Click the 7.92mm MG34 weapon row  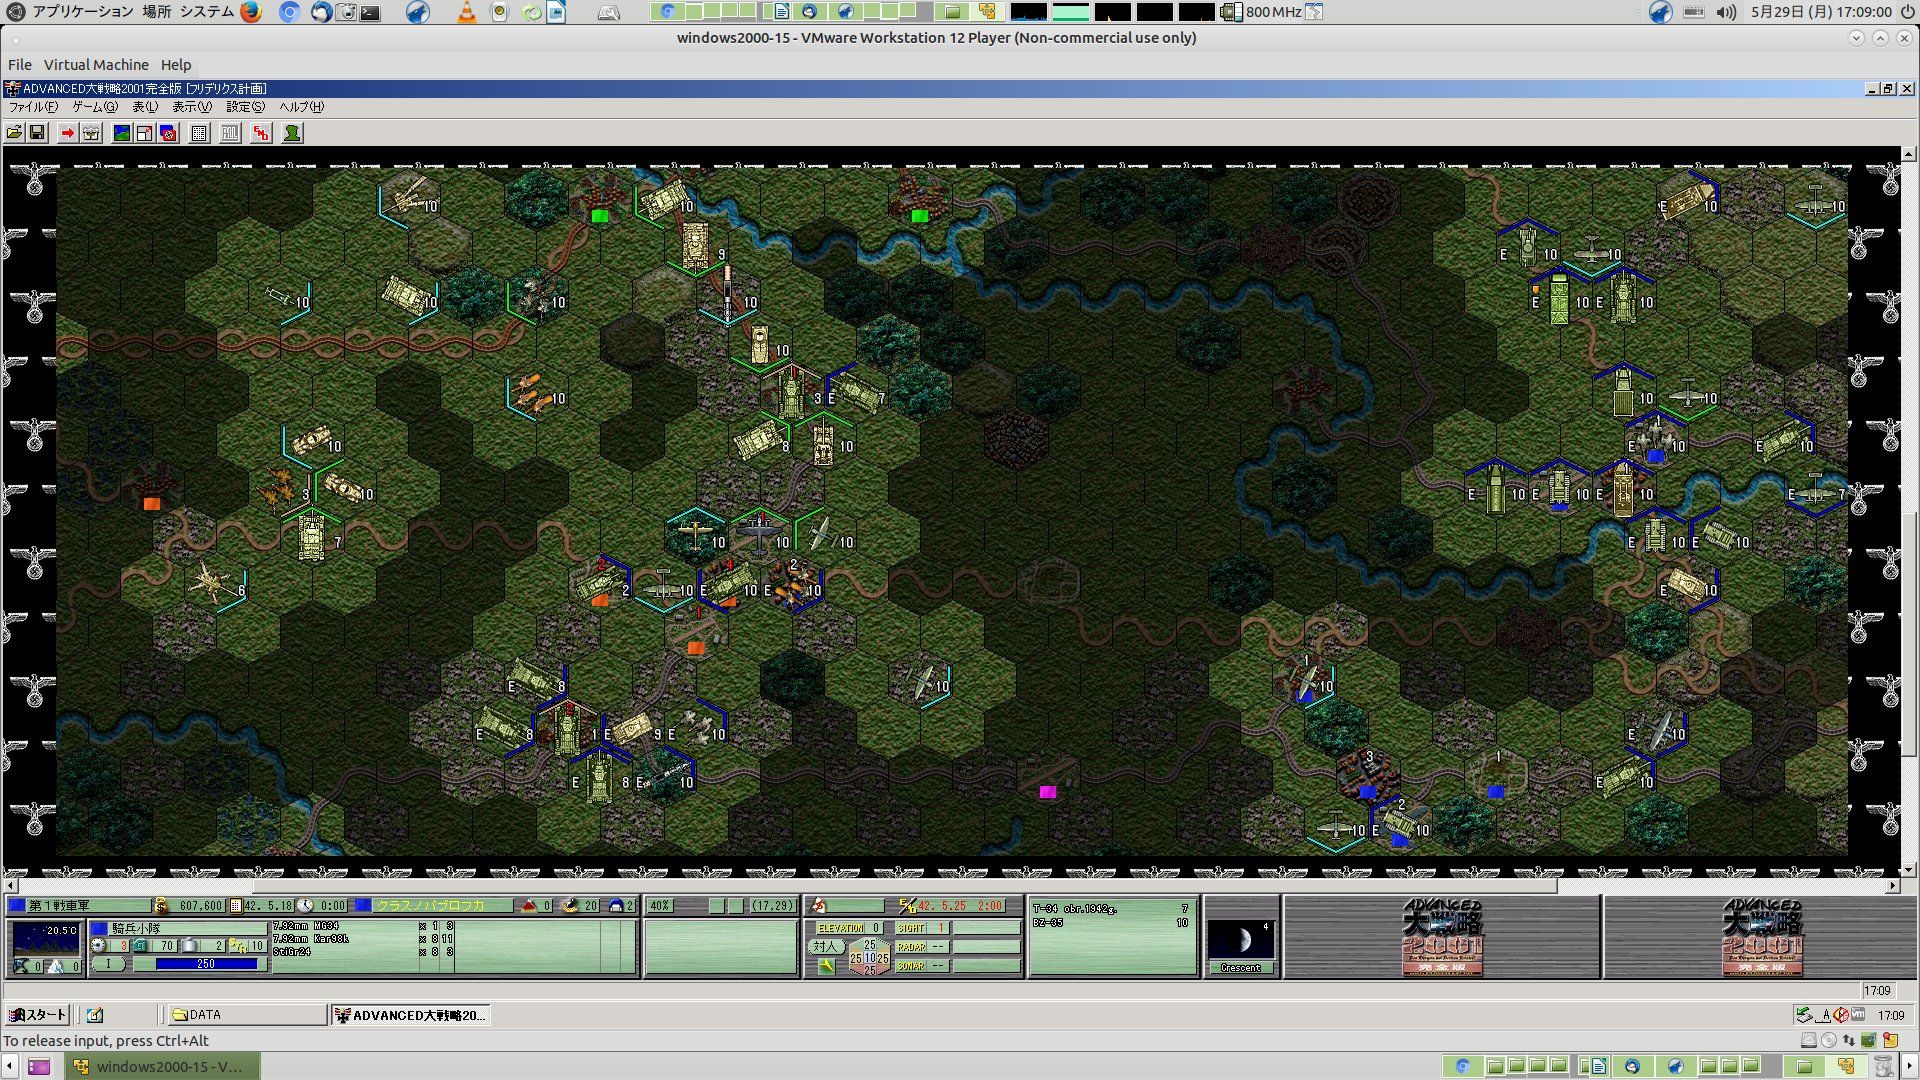pos(362,926)
